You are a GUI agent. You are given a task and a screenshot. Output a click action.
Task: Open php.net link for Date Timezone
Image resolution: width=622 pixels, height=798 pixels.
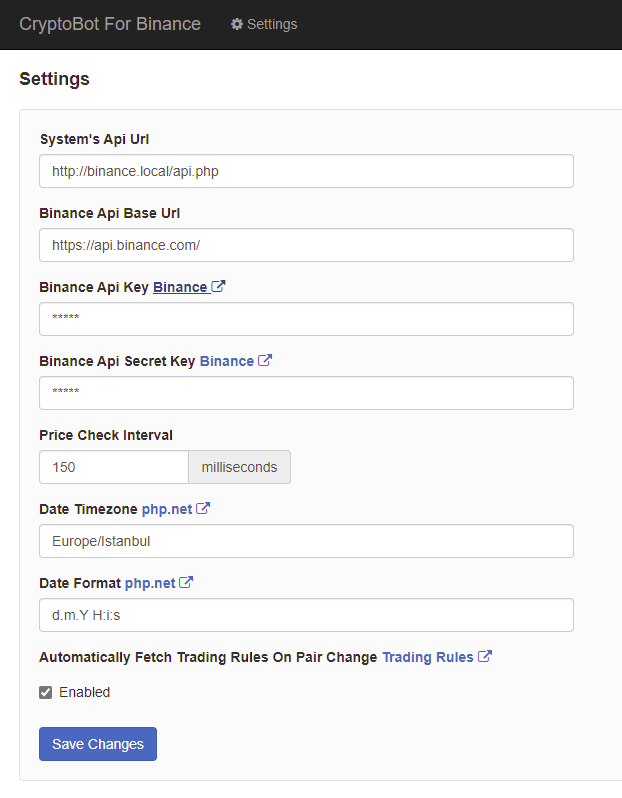tap(167, 509)
